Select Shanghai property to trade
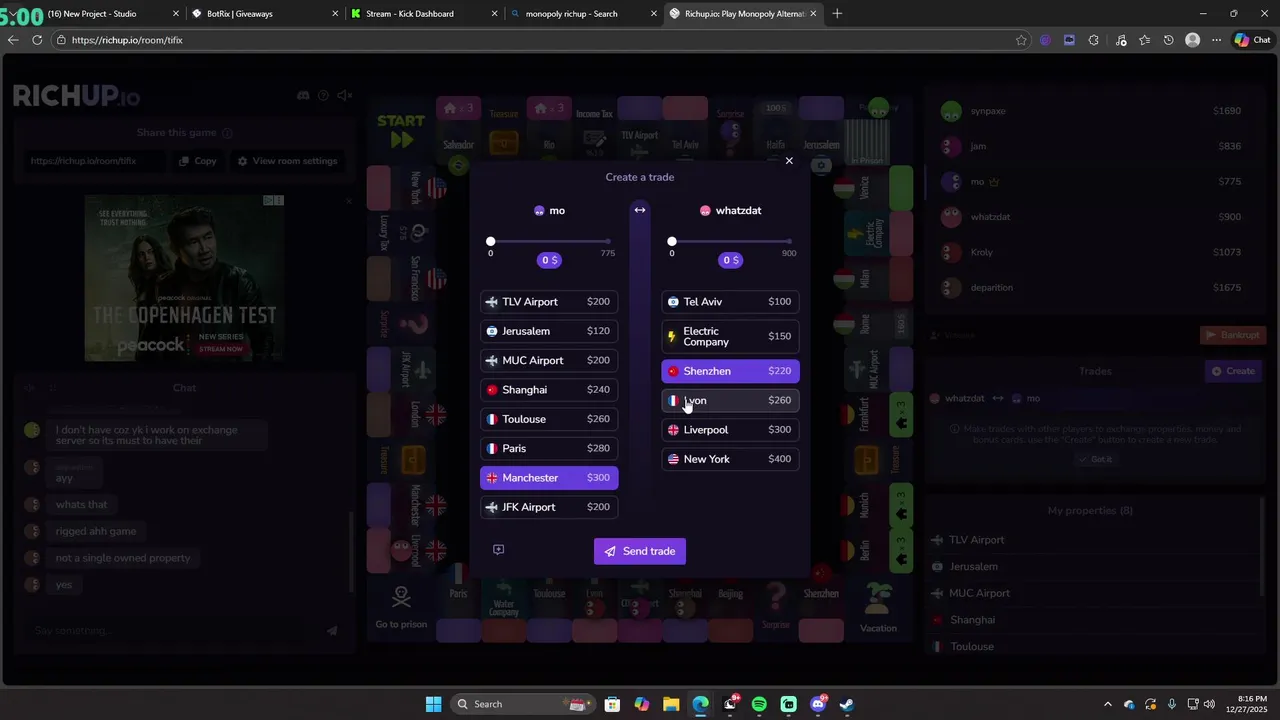 549,390
